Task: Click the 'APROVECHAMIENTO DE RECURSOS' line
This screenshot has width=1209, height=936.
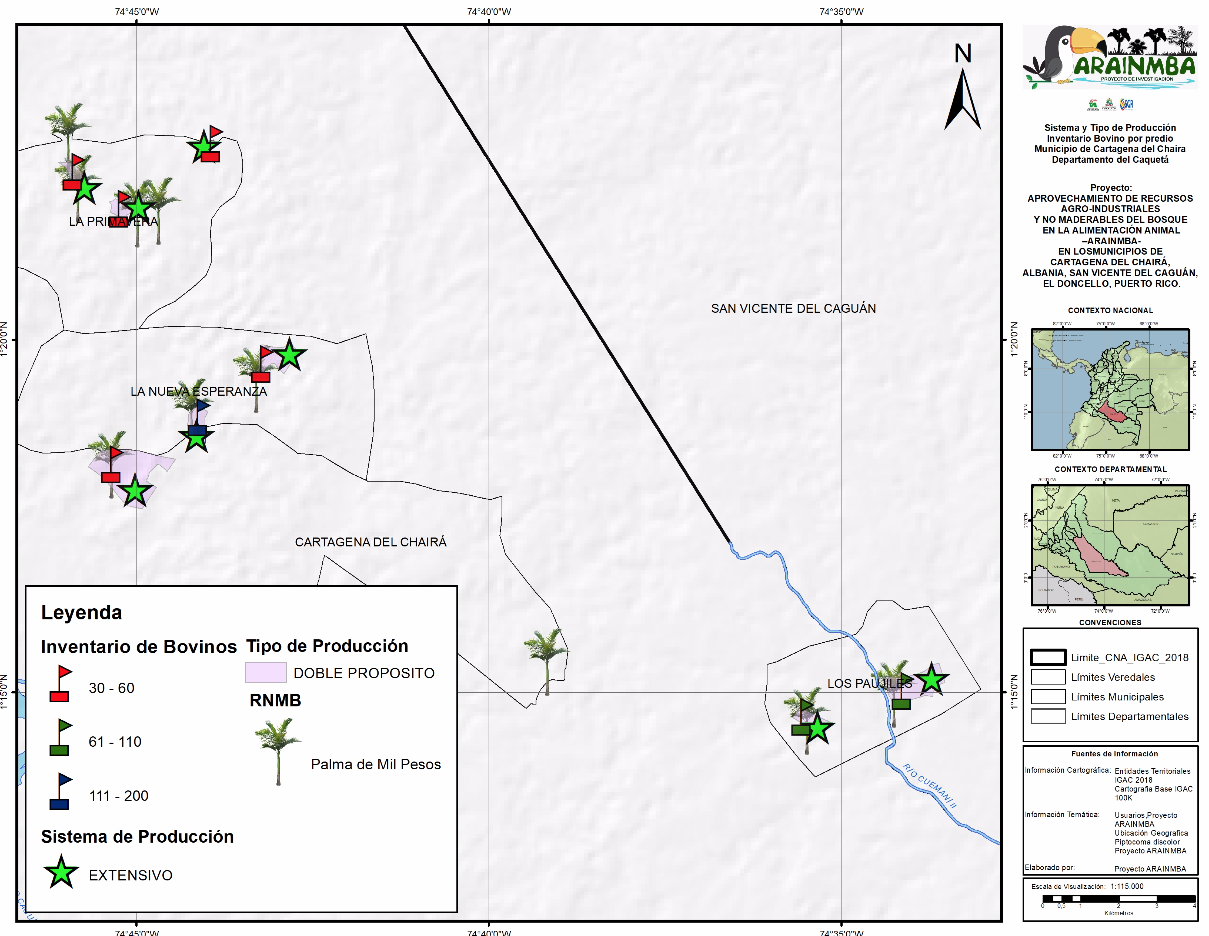Action: (1111, 198)
